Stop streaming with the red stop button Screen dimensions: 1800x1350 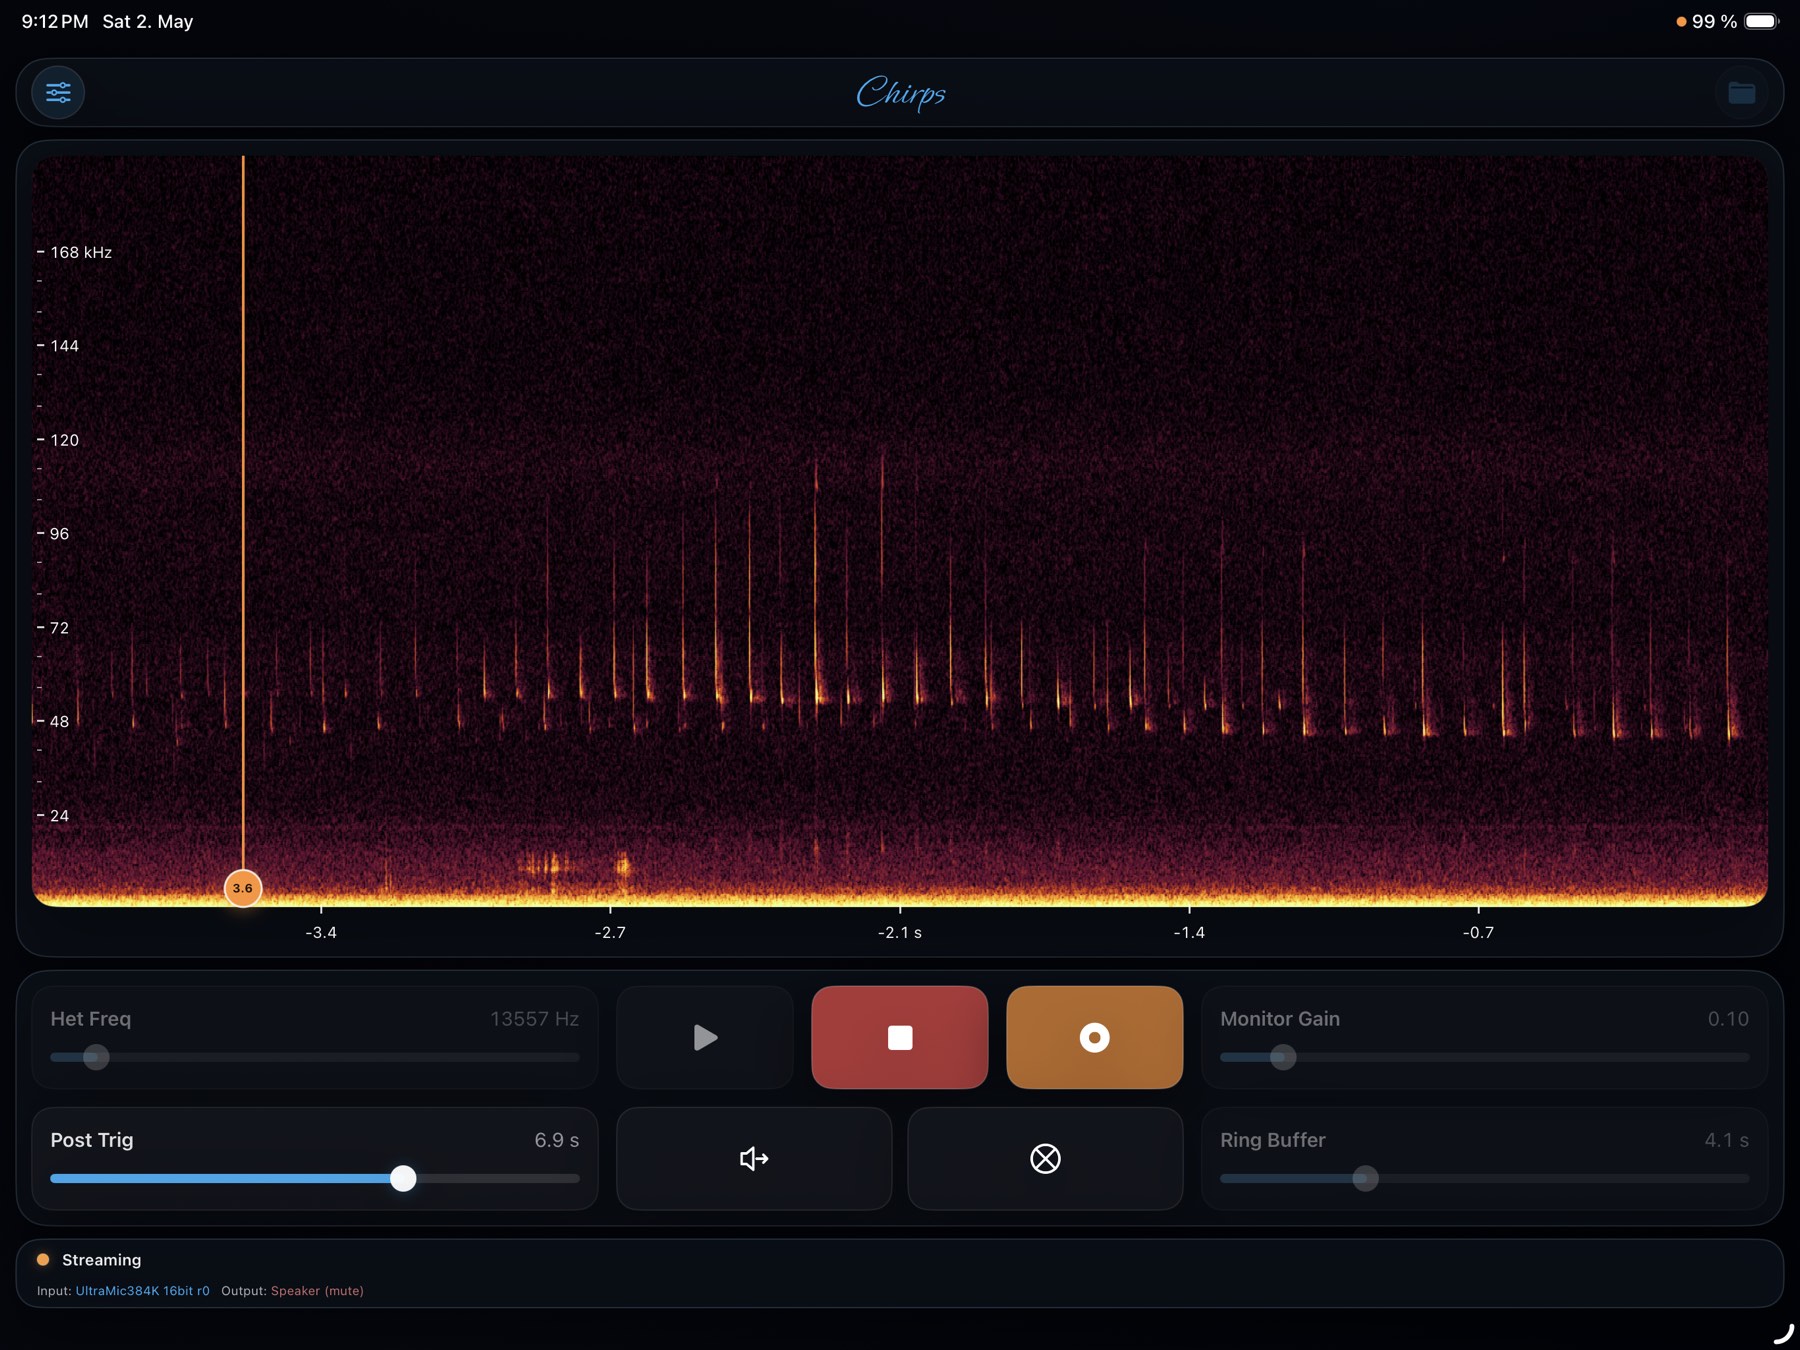(x=900, y=1037)
